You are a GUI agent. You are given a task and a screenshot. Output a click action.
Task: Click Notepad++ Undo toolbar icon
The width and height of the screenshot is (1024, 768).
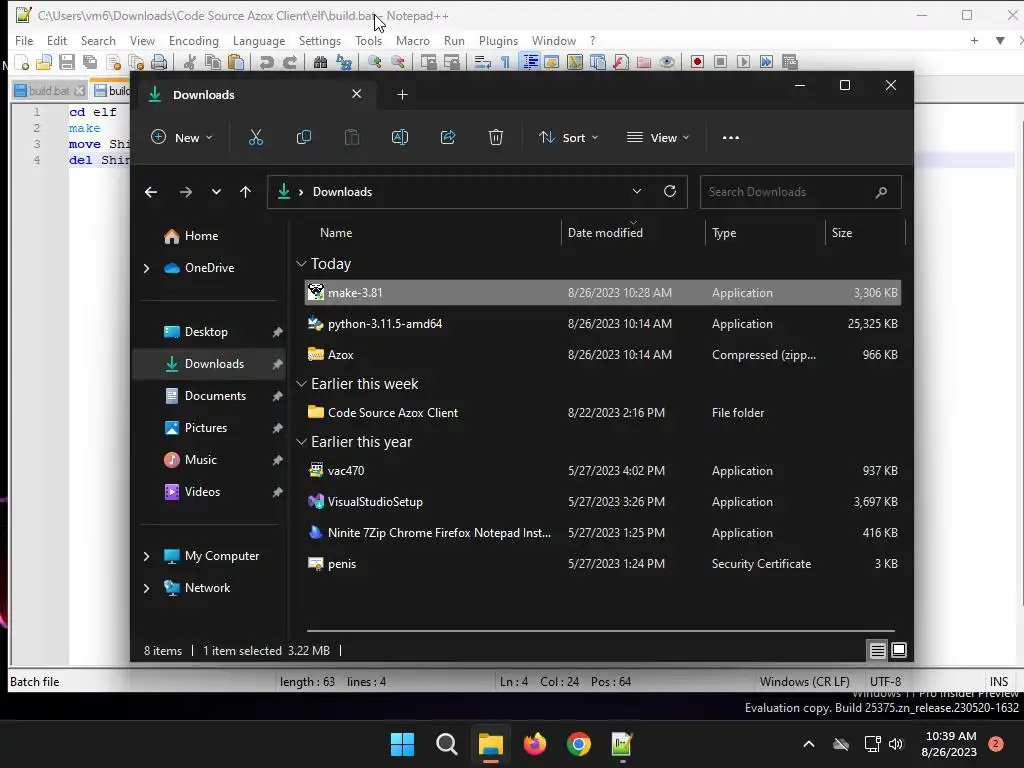tap(266, 62)
